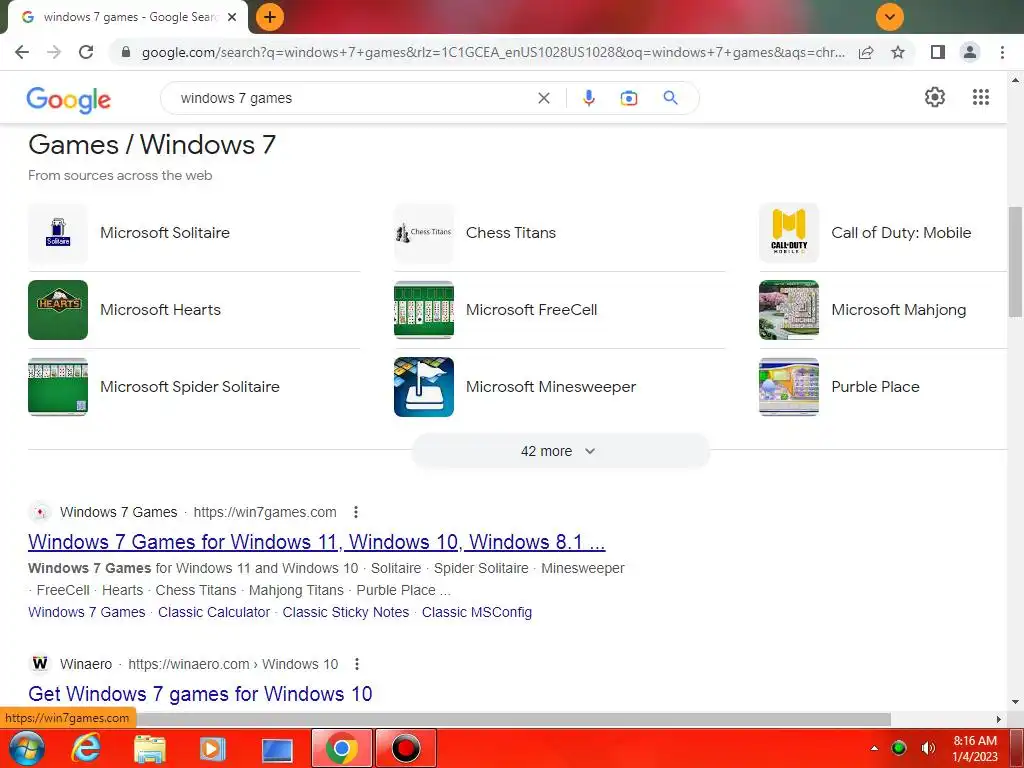Screen dimensions: 1024x768
Task: Open Get Windows 7 games for Windows 10
Action: (x=200, y=694)
